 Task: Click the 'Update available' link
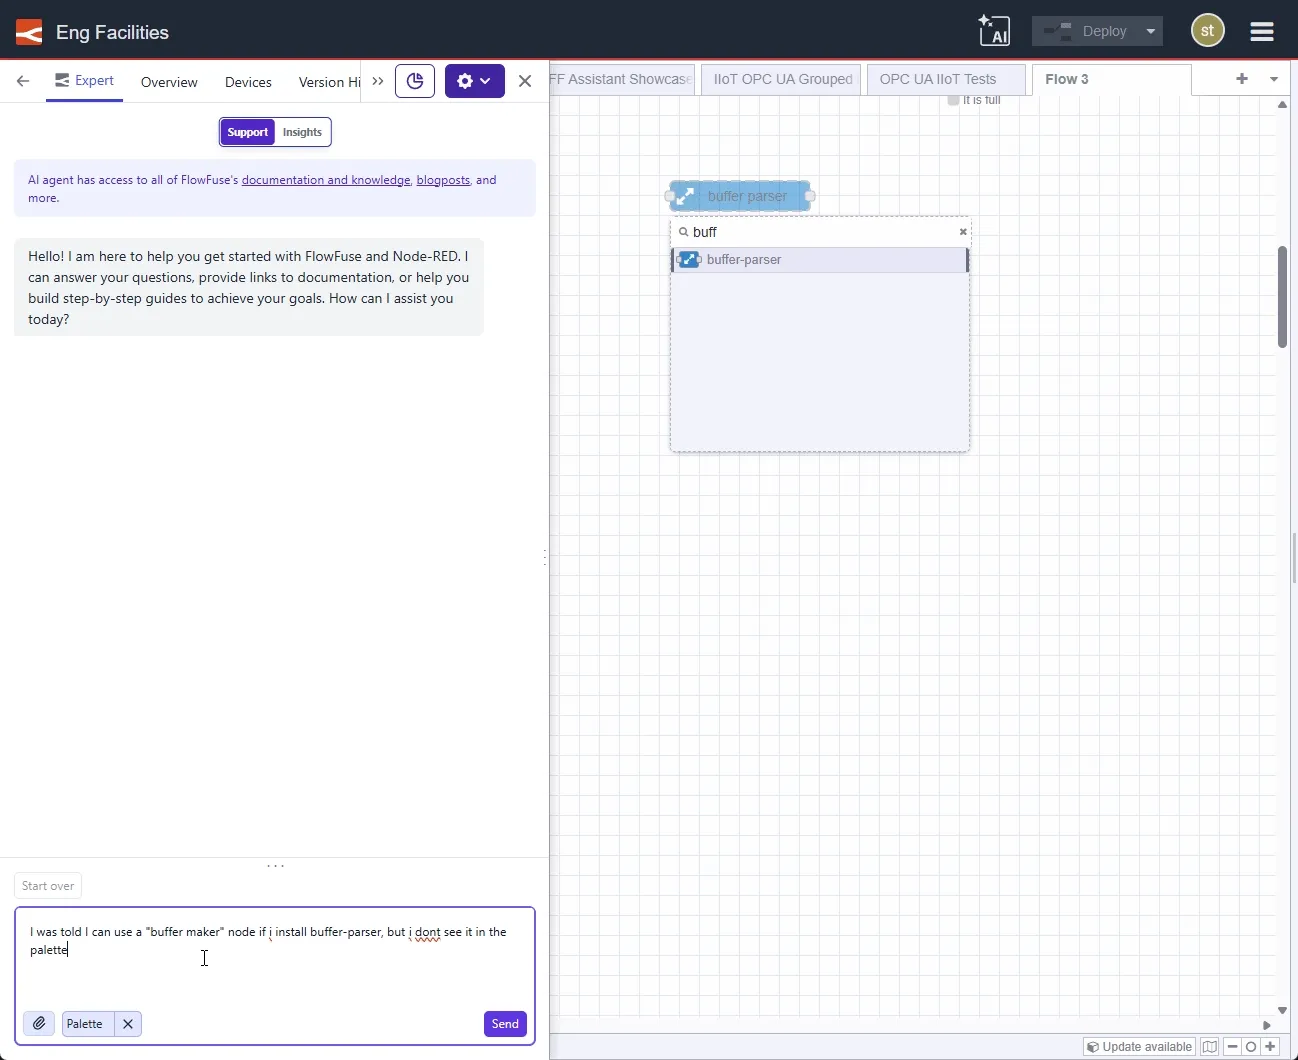[1139, 1046]
